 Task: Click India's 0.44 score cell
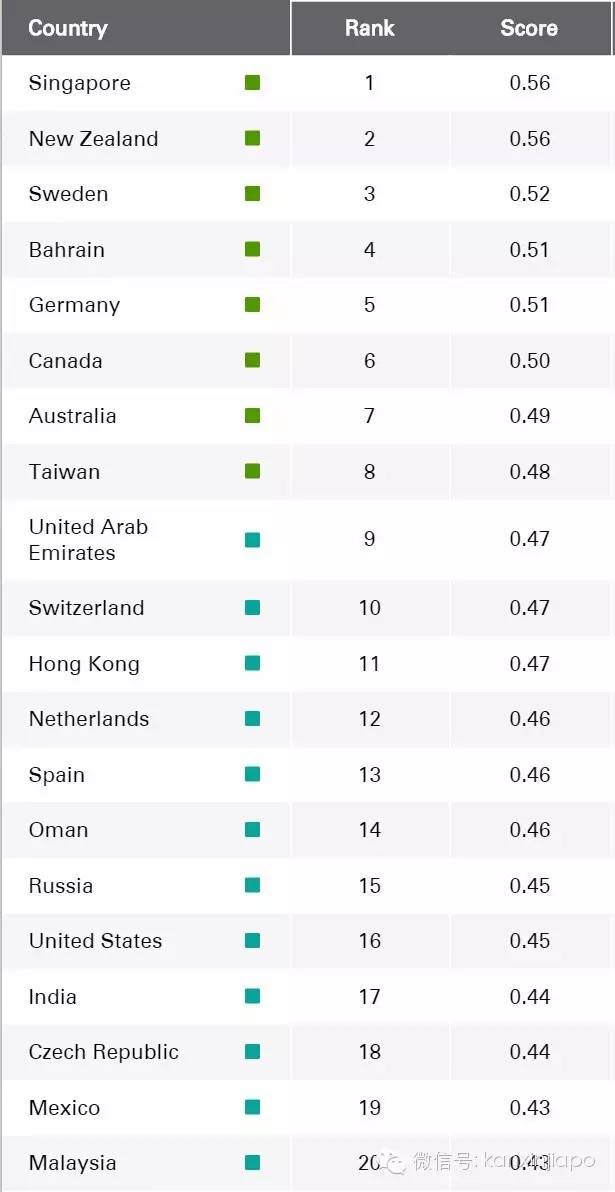pos(530,997)
